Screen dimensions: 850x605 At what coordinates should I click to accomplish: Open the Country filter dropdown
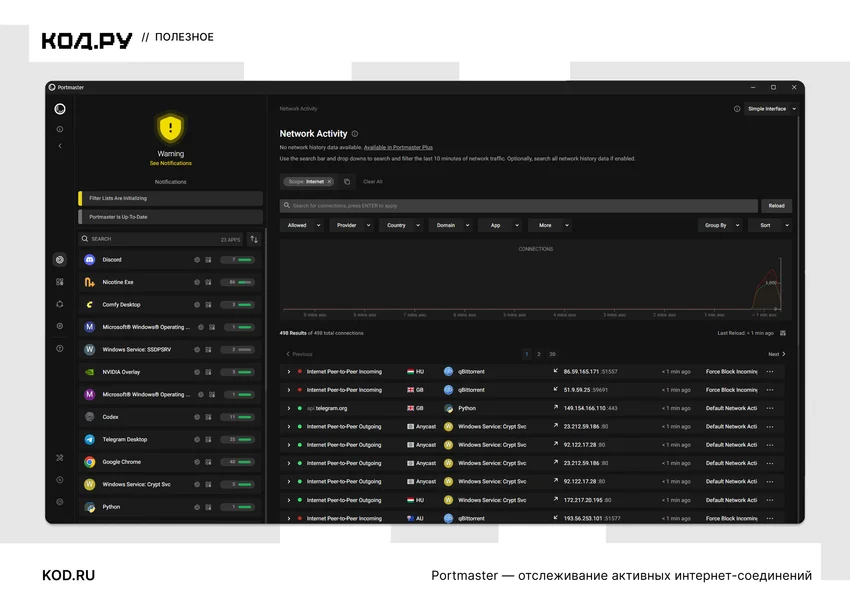(400, 226)
